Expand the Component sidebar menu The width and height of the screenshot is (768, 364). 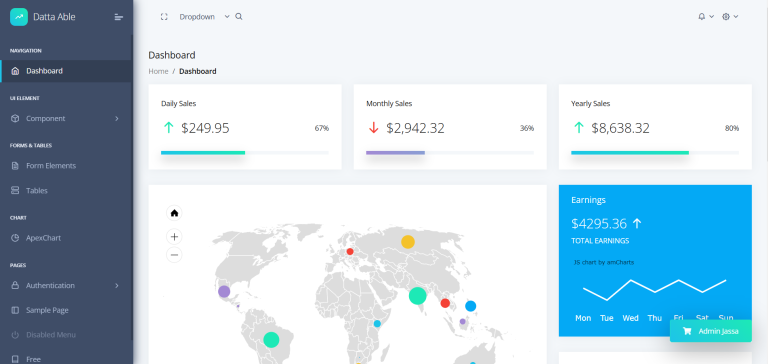pyautogui.click(x=66, y=119)
